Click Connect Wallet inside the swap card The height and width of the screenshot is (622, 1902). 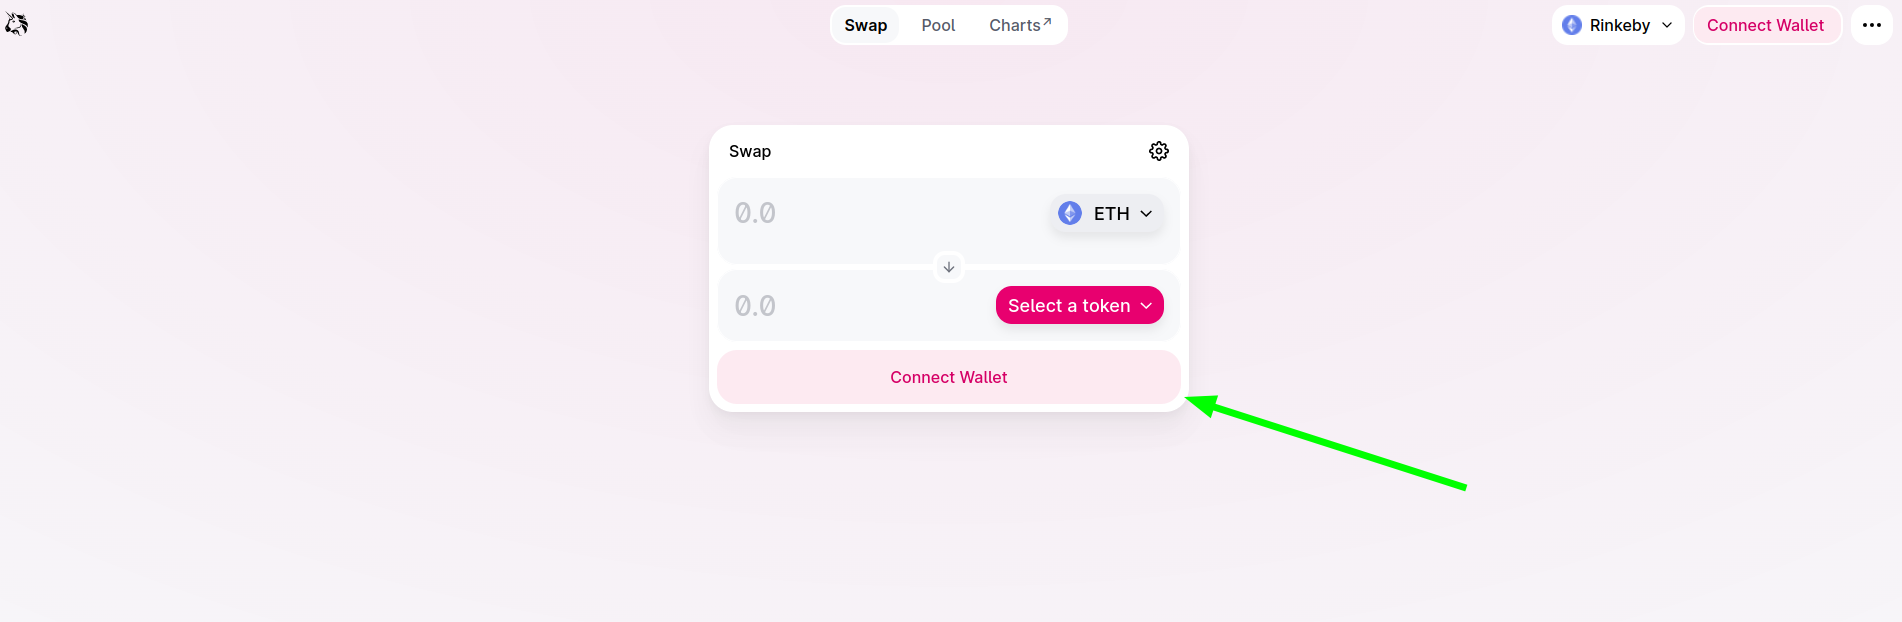pos(948,377)
